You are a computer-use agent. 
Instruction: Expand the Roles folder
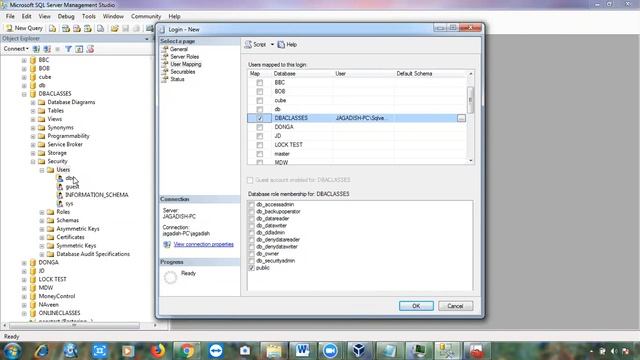[42, 212]
